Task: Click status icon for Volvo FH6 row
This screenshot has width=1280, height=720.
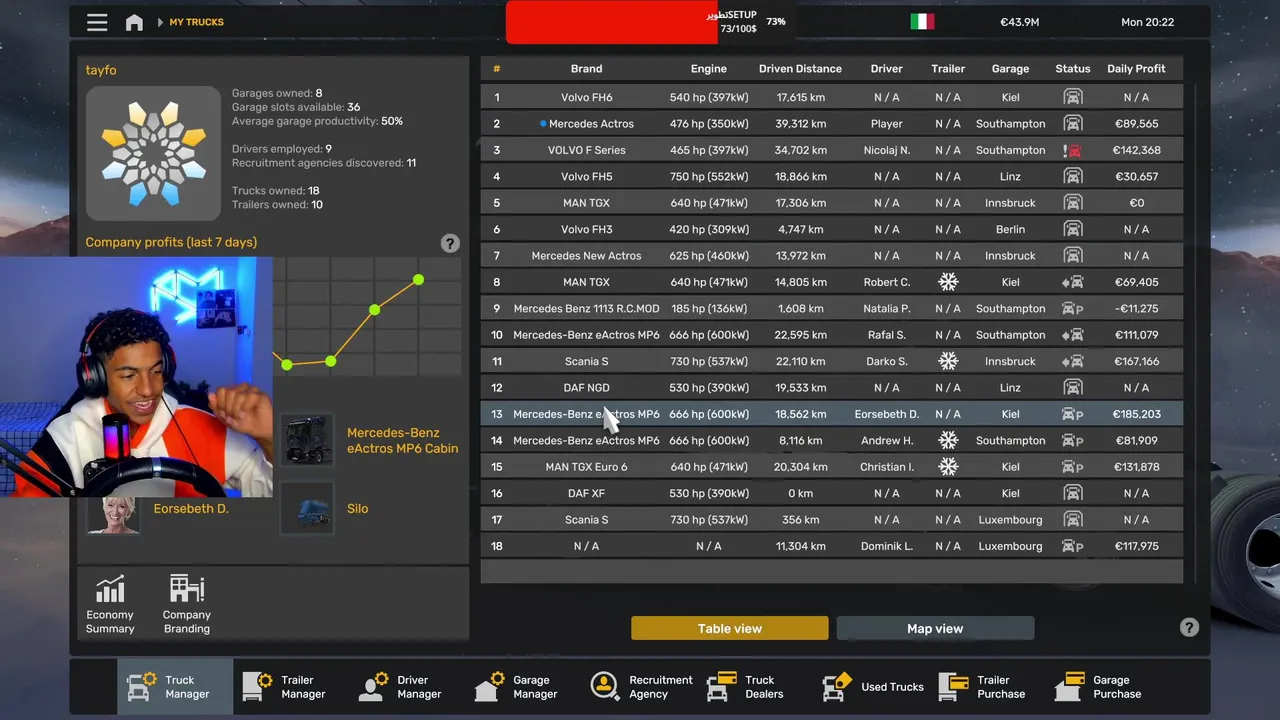Action: [1072, 97]
